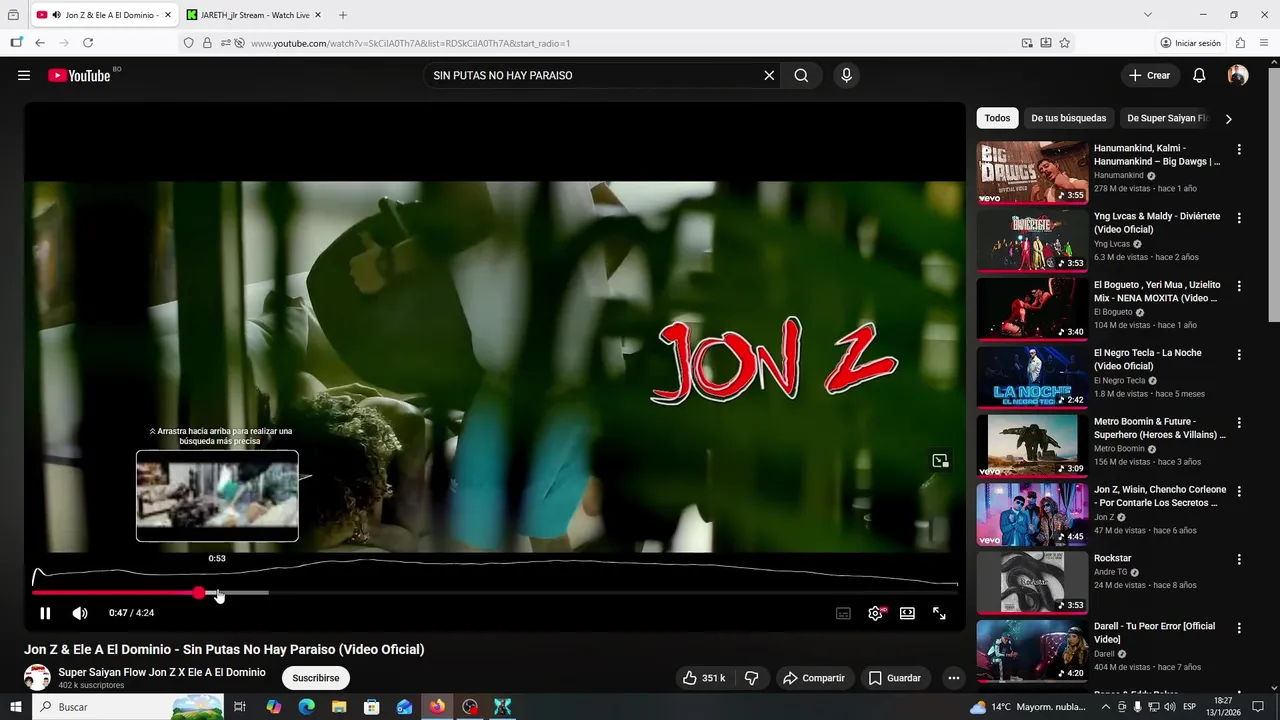
Task: Click the Iniciar sesión browser button
Action: 1191,43
